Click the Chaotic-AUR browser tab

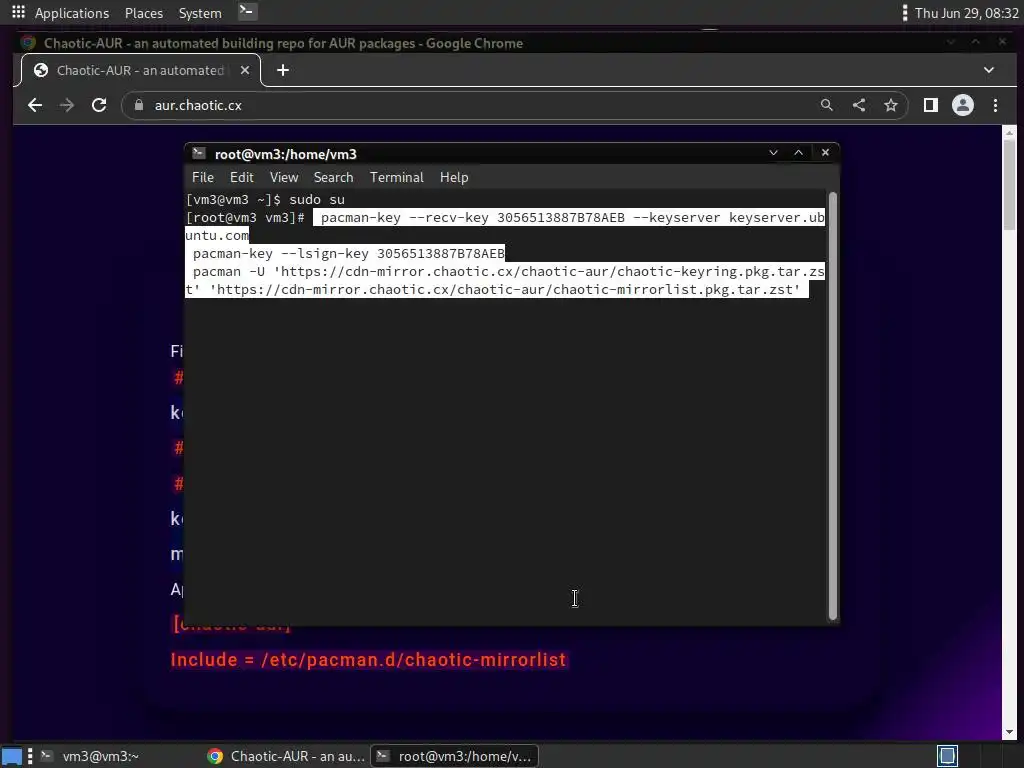[x=140, y=70]
